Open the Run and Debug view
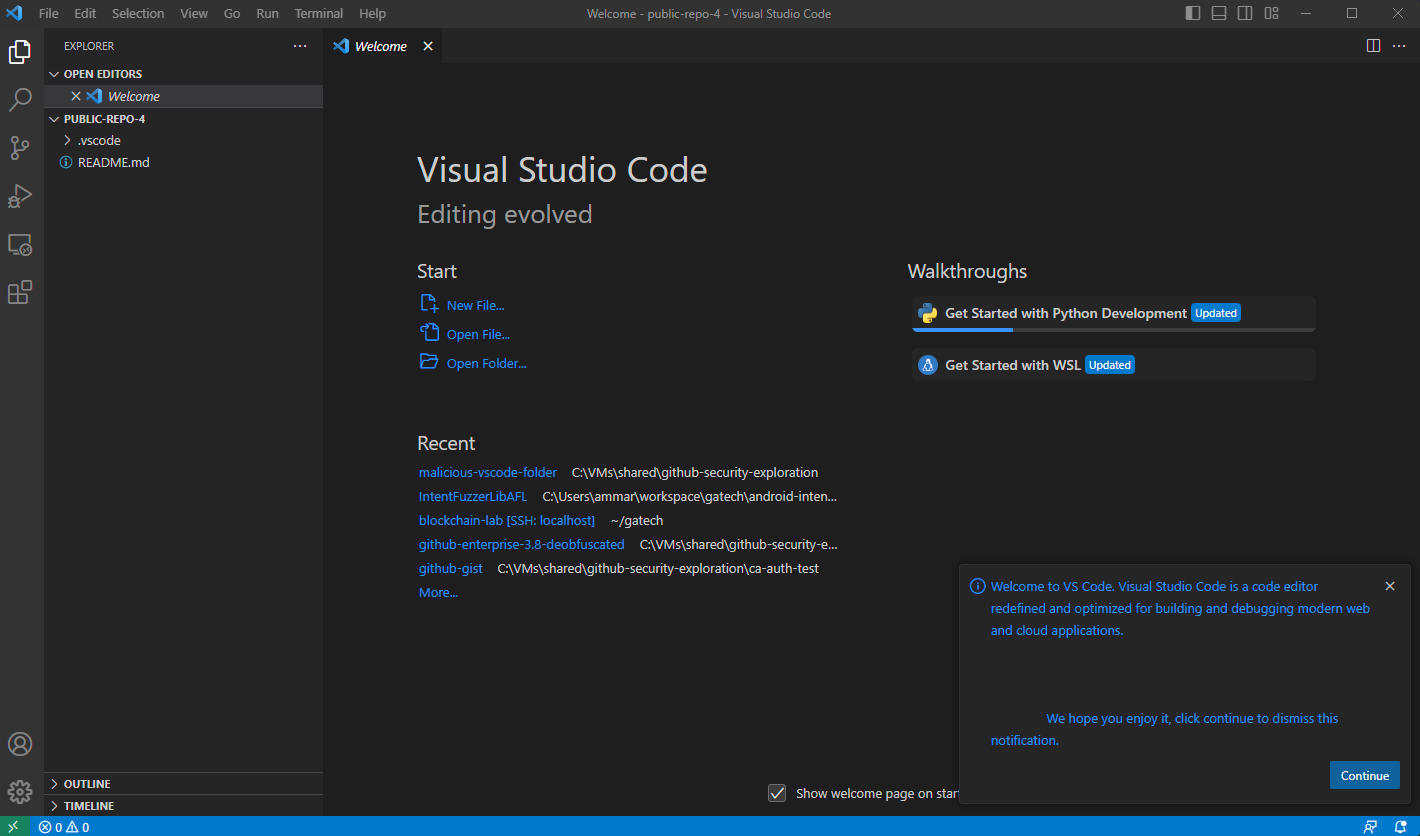This screenshot has height=836, width=1420. coord(20,195)
